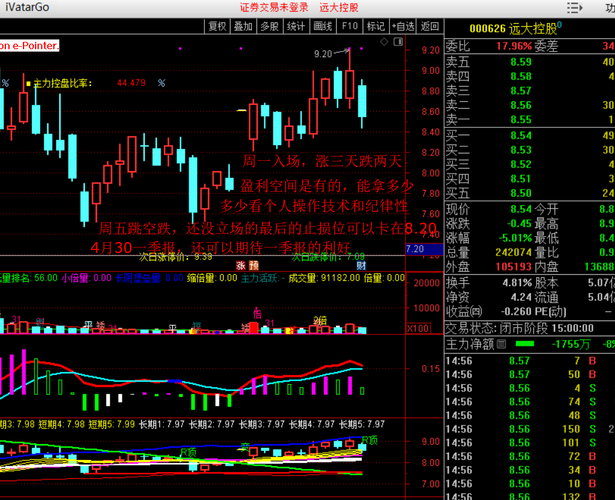Click the 委比 value 17.96%

tap(514, 46)
